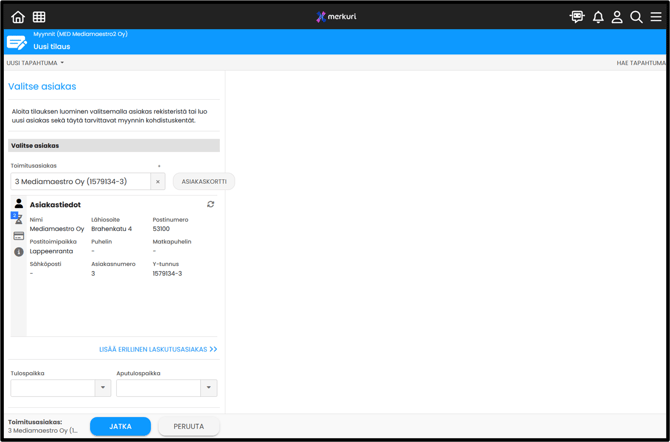
Task: Show the info icon in customer sidebar
Action: [18, 252]
